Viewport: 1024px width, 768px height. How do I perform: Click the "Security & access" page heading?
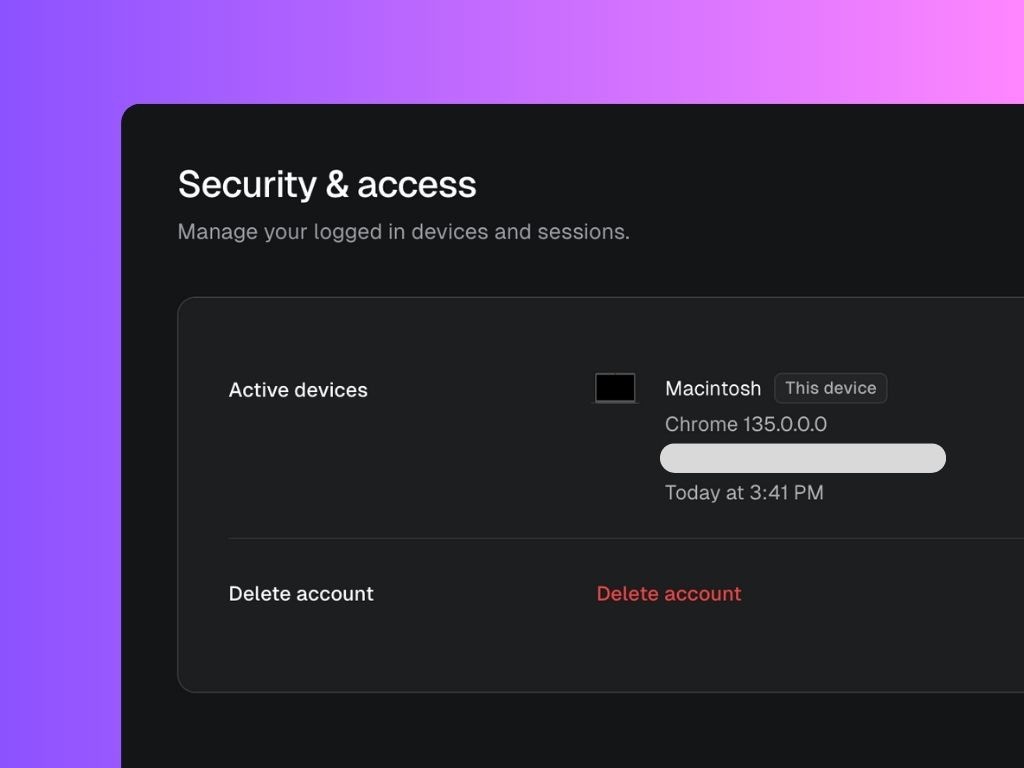click(327, 184)
